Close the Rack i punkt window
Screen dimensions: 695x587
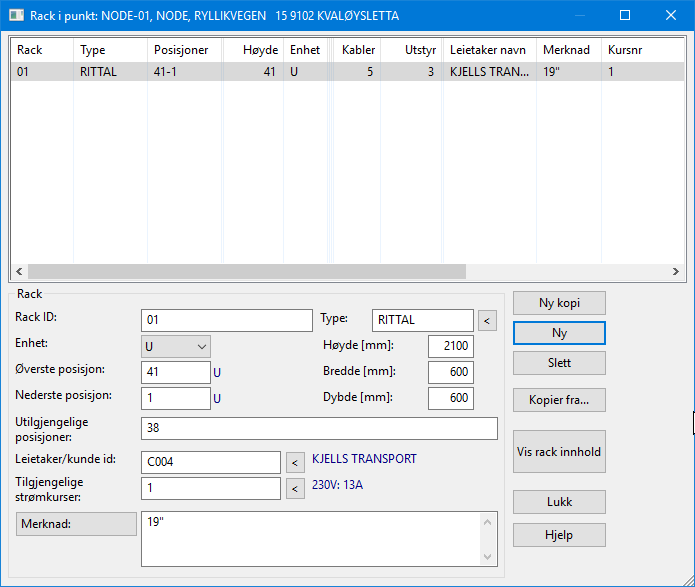click(671, 16)
